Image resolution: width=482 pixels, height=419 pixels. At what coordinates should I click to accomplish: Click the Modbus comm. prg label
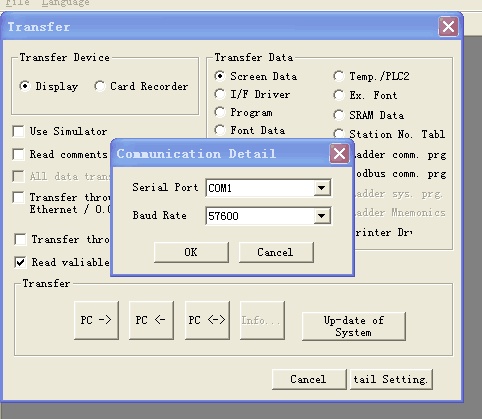pyautogui.click(x=400, y=174)
